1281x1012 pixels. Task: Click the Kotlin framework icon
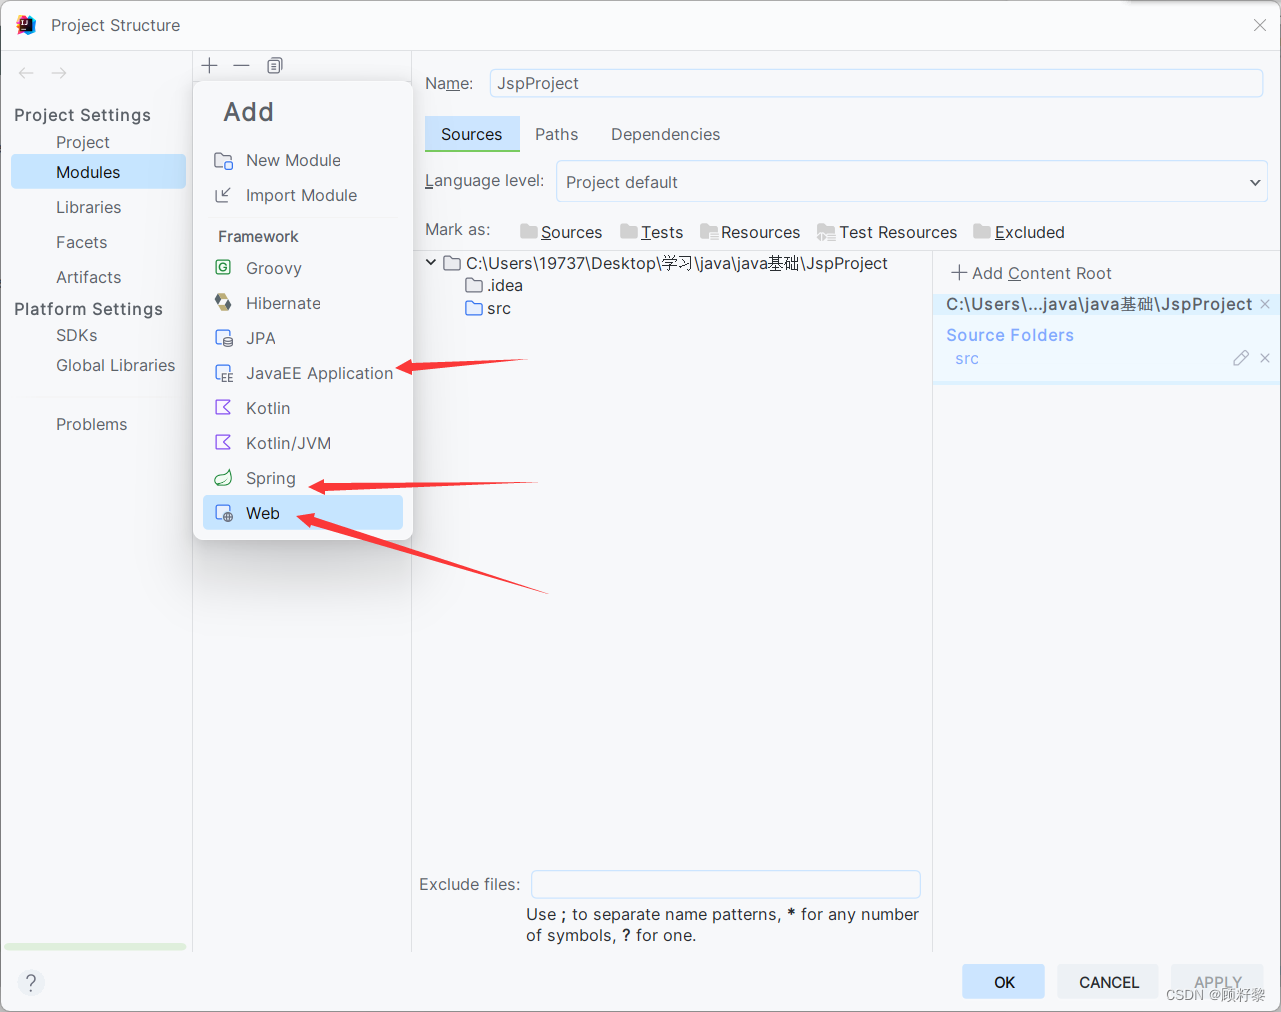[224, 408]
